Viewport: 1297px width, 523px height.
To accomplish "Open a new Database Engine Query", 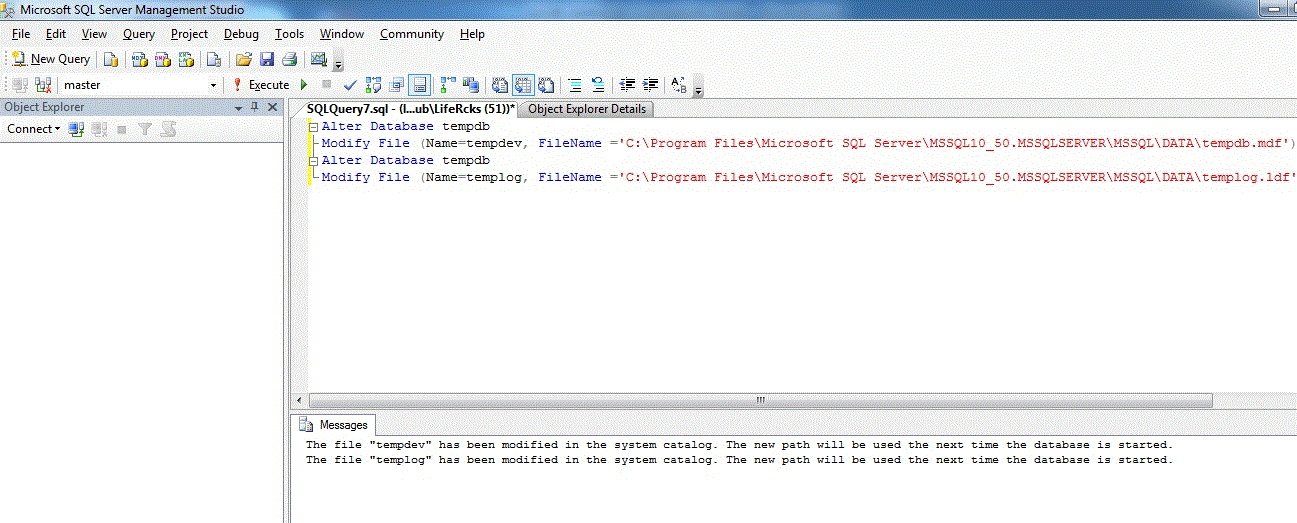I will click(x=111, y=59).
